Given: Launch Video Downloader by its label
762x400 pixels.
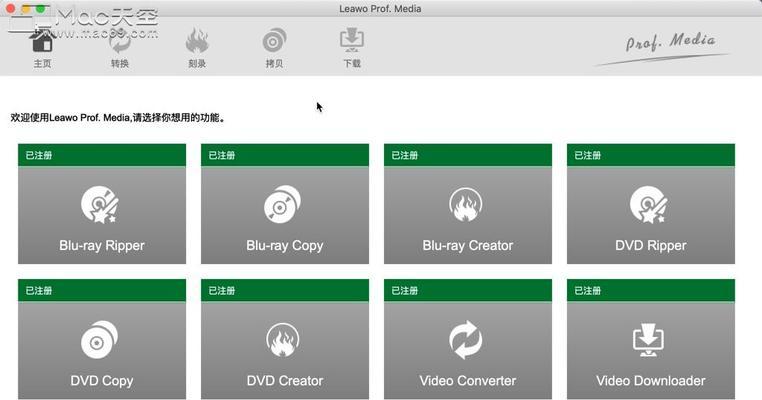Looking at the screenshot, I should (651, 381).
